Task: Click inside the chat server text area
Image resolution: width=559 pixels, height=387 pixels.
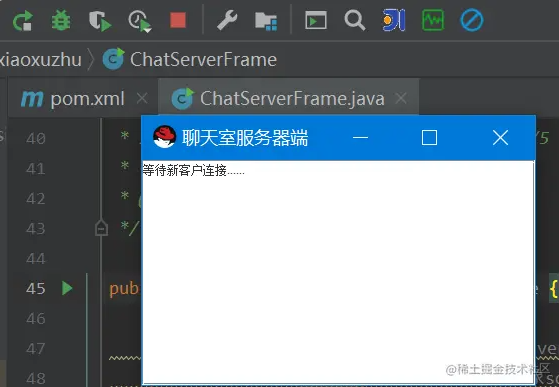Action: pos(338,272)
